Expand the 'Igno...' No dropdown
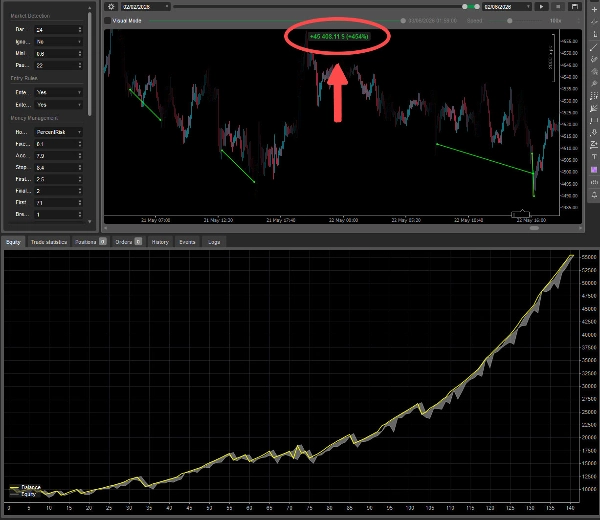The image size is (600, 520). 59,42
